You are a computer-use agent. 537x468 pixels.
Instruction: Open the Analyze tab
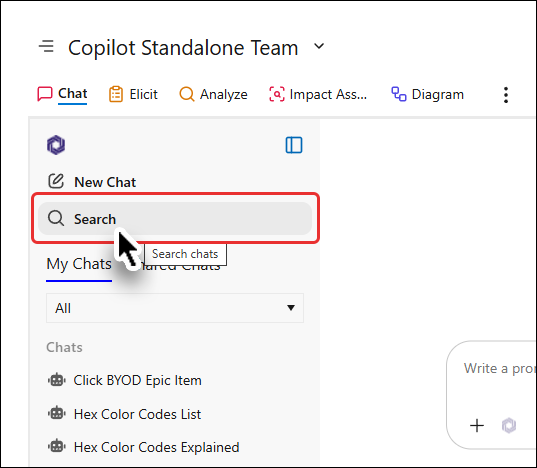tap(213, 94)
